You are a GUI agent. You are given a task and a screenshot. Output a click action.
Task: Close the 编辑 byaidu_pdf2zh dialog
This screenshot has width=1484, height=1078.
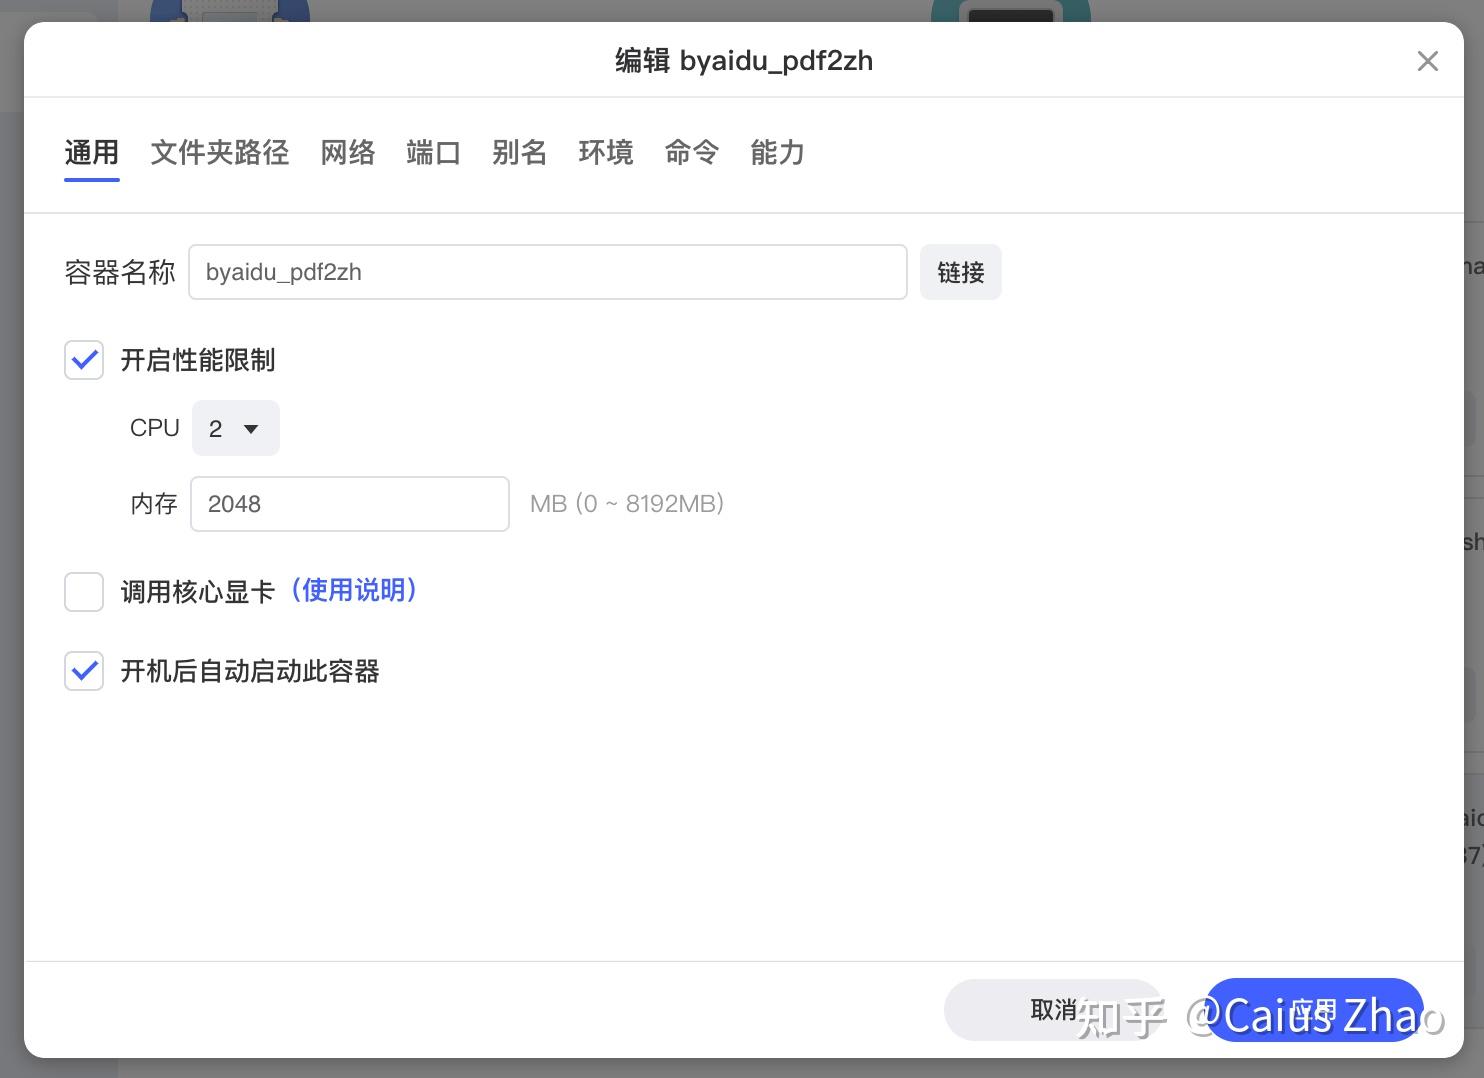pos(1427,61)
